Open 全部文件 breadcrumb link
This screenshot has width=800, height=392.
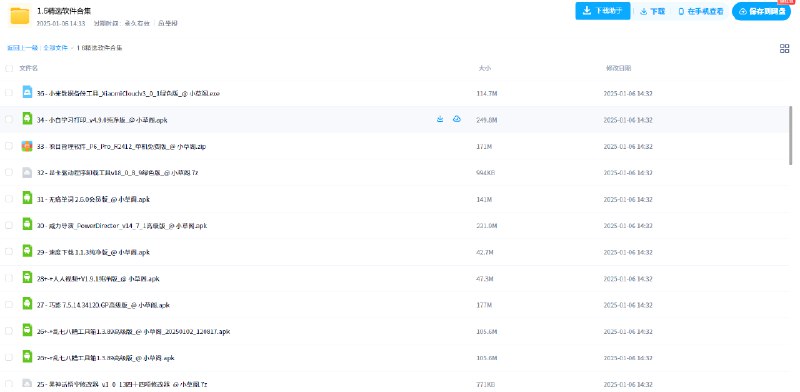tap(56, 48)
